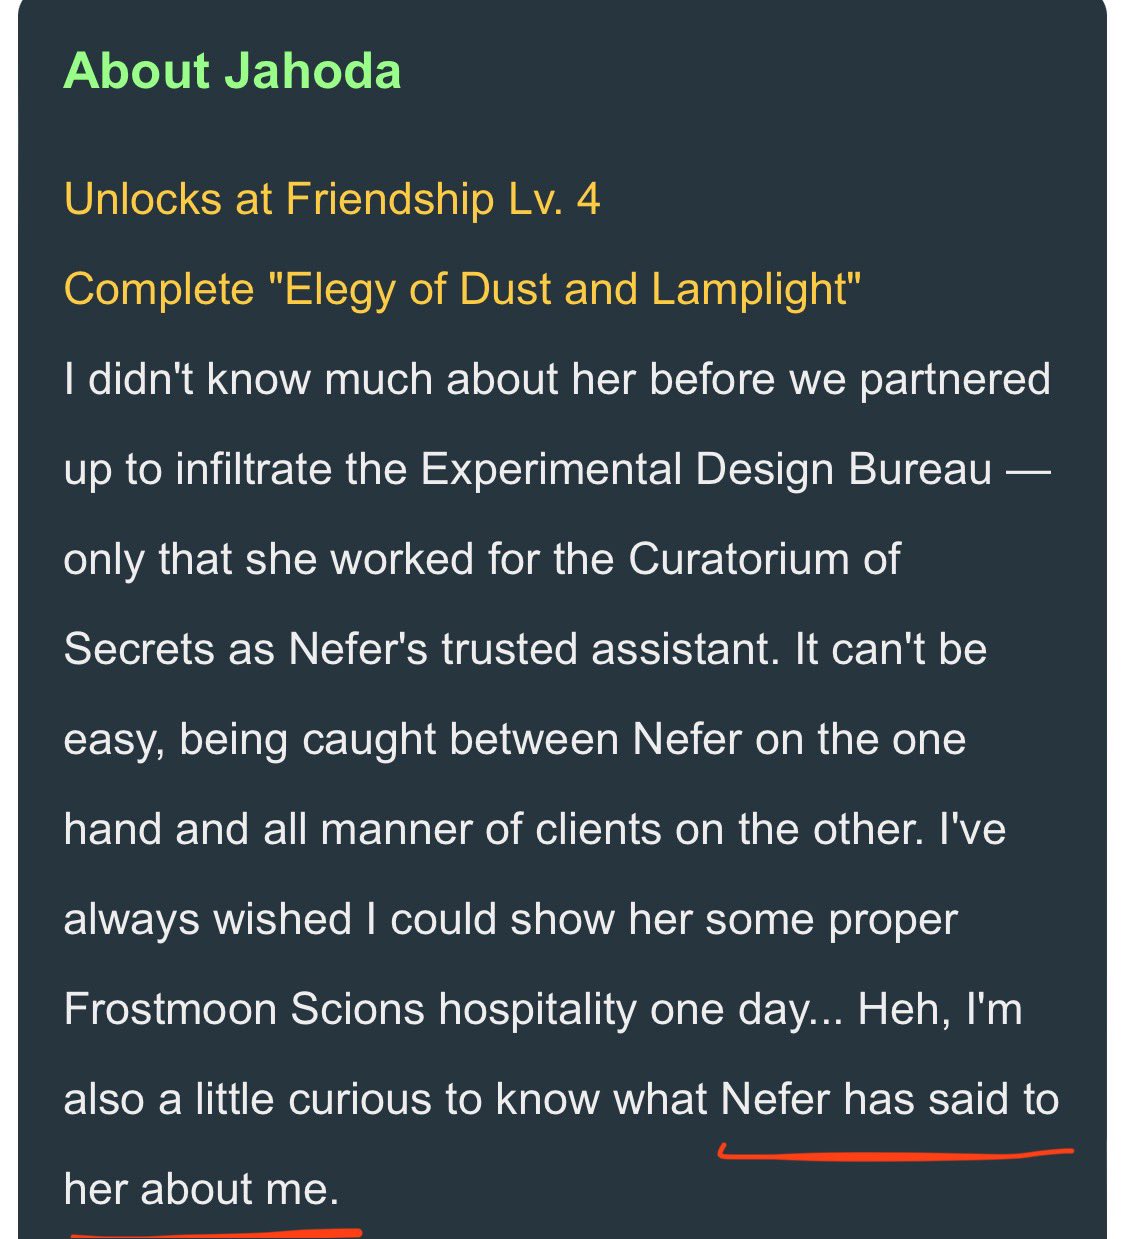Click the red underline below 'her about me'
This screenshot has height=1239, width=1125.
[x=215, y=1232]
